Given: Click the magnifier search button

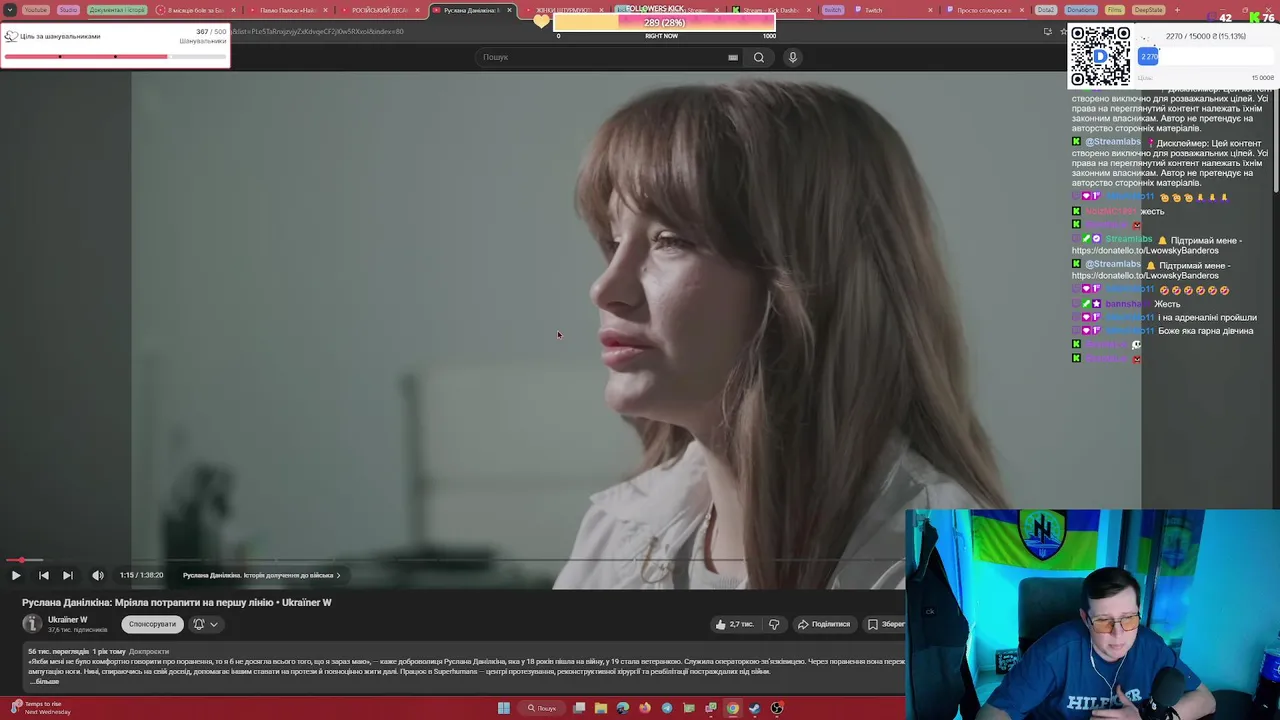Looking at the screenshot, I should (759, 57).
